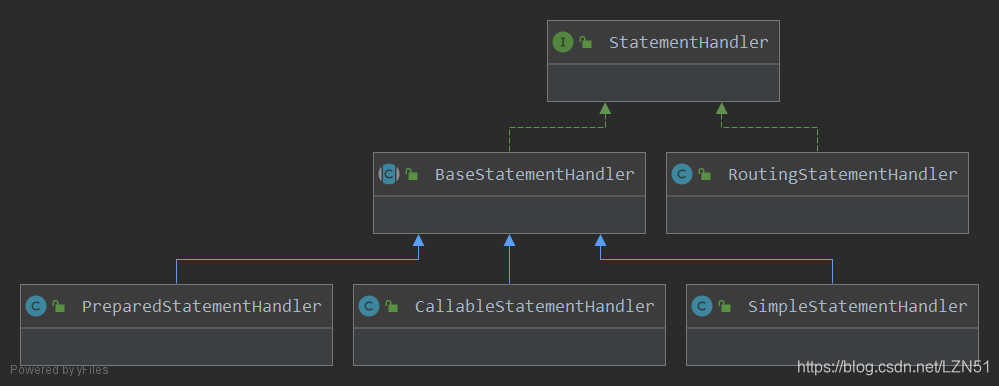The height and width of the screenshot is (386, 999).
Task: Click the members compartment of RoutingStatementHandler
Action: 817,215
